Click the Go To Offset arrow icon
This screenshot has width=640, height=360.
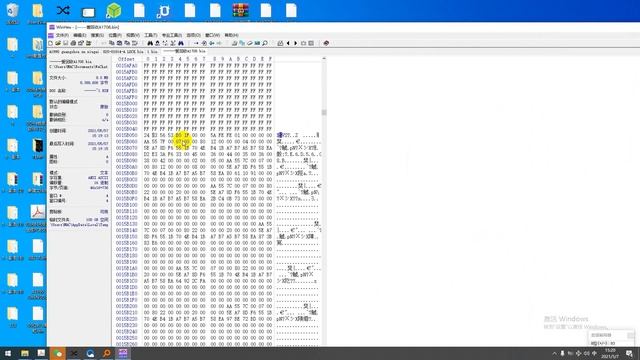tap(196, 43)
